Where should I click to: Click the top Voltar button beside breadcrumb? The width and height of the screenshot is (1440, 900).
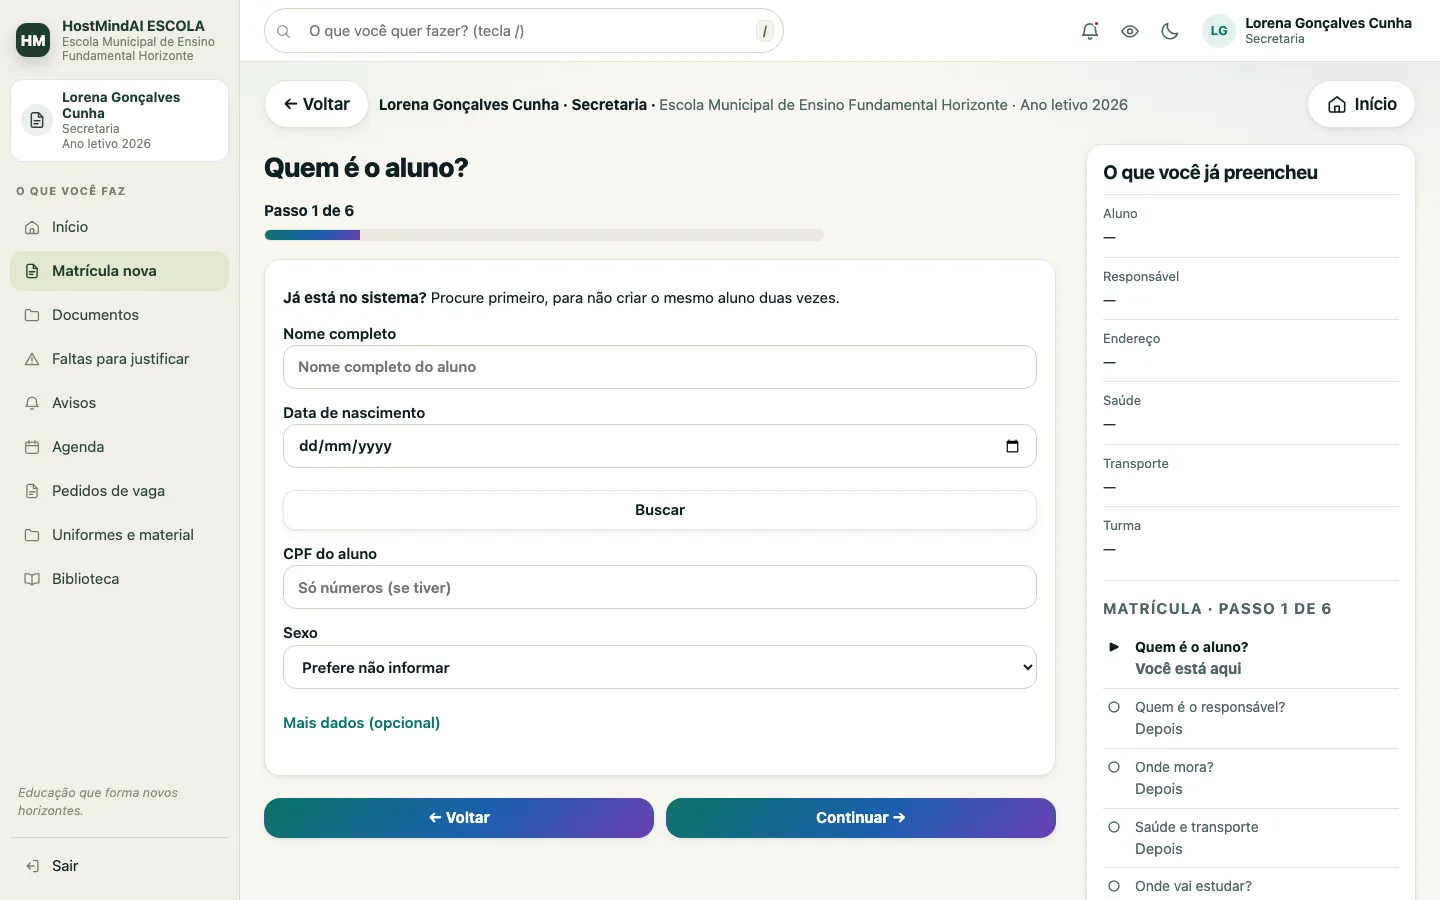316,104
